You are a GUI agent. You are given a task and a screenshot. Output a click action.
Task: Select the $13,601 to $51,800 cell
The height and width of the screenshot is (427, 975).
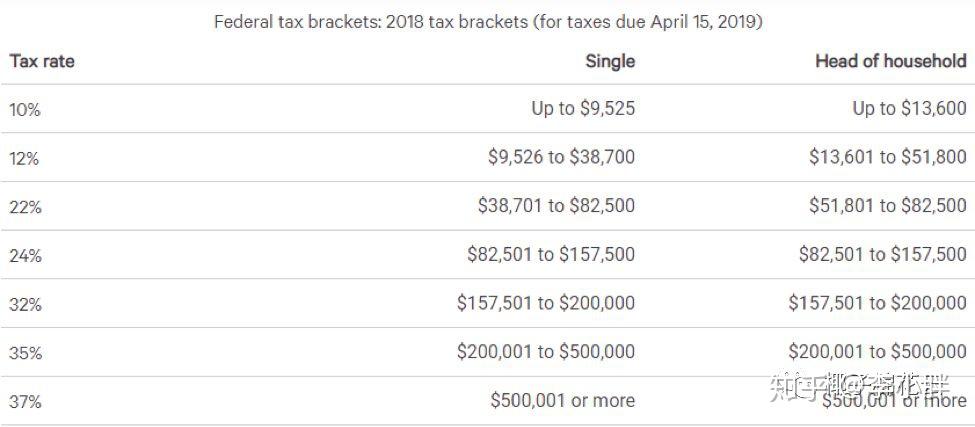(x=888, y=157)
